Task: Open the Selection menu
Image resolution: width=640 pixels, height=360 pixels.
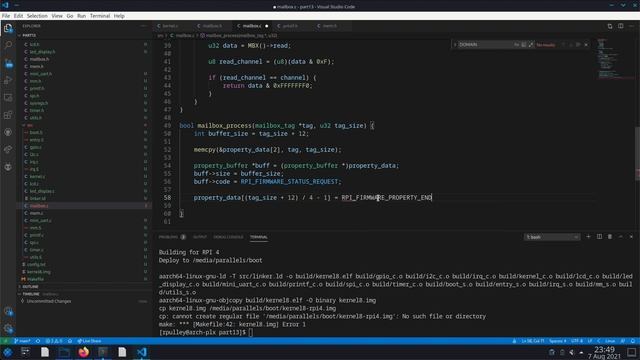Action: point(37,16)
